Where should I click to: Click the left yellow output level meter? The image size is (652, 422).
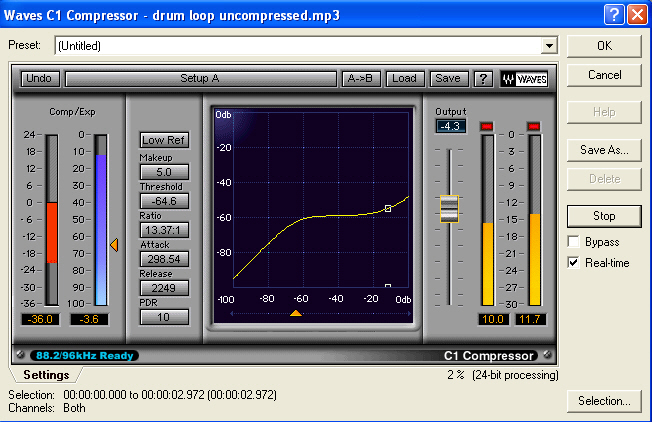coord(487,220)
